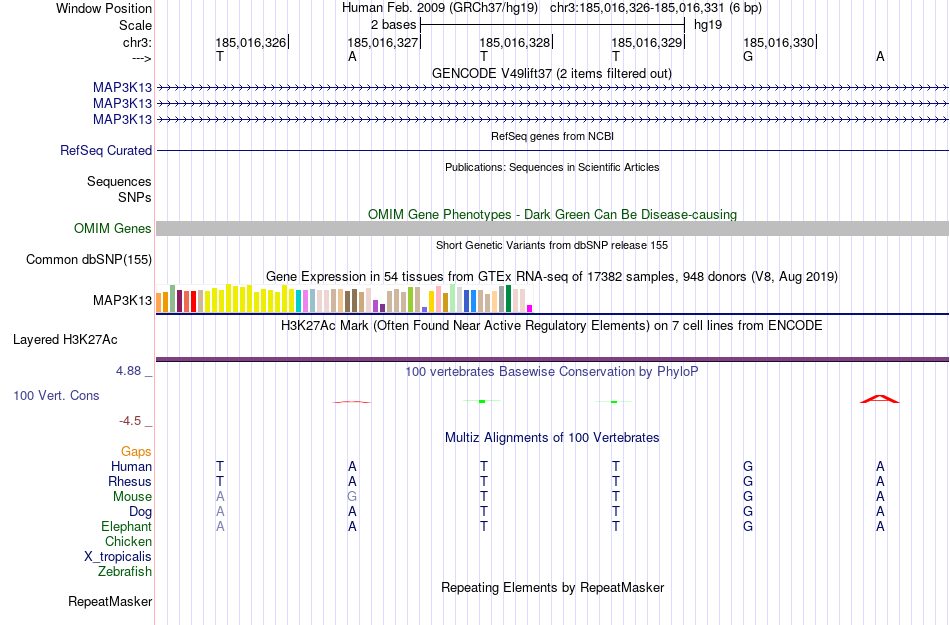Click green PhyloP mark under 185,016,328
Viewport: 950px width, 625px height.
click(482, 401)
